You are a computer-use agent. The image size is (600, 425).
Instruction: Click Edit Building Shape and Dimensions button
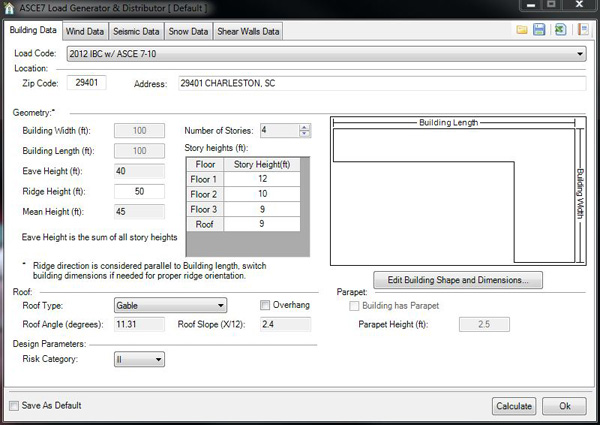(458, 280)
